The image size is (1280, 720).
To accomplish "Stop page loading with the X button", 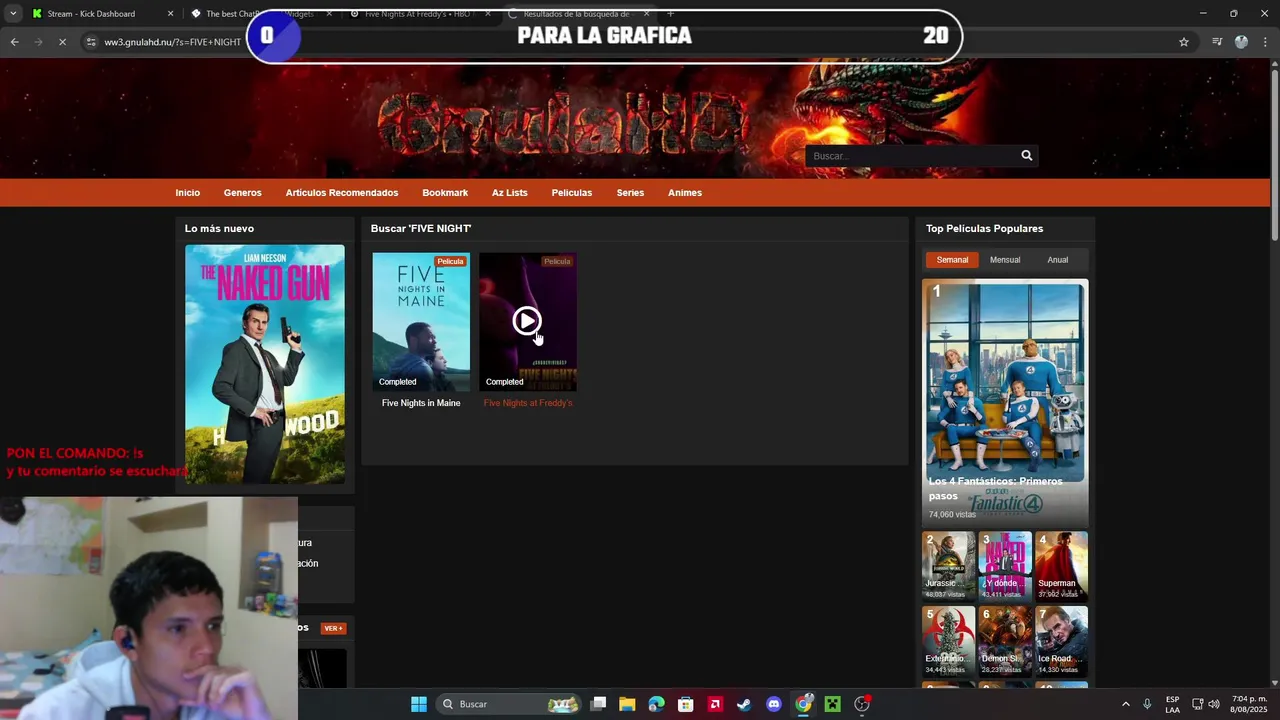I will [x=62, y=42].
